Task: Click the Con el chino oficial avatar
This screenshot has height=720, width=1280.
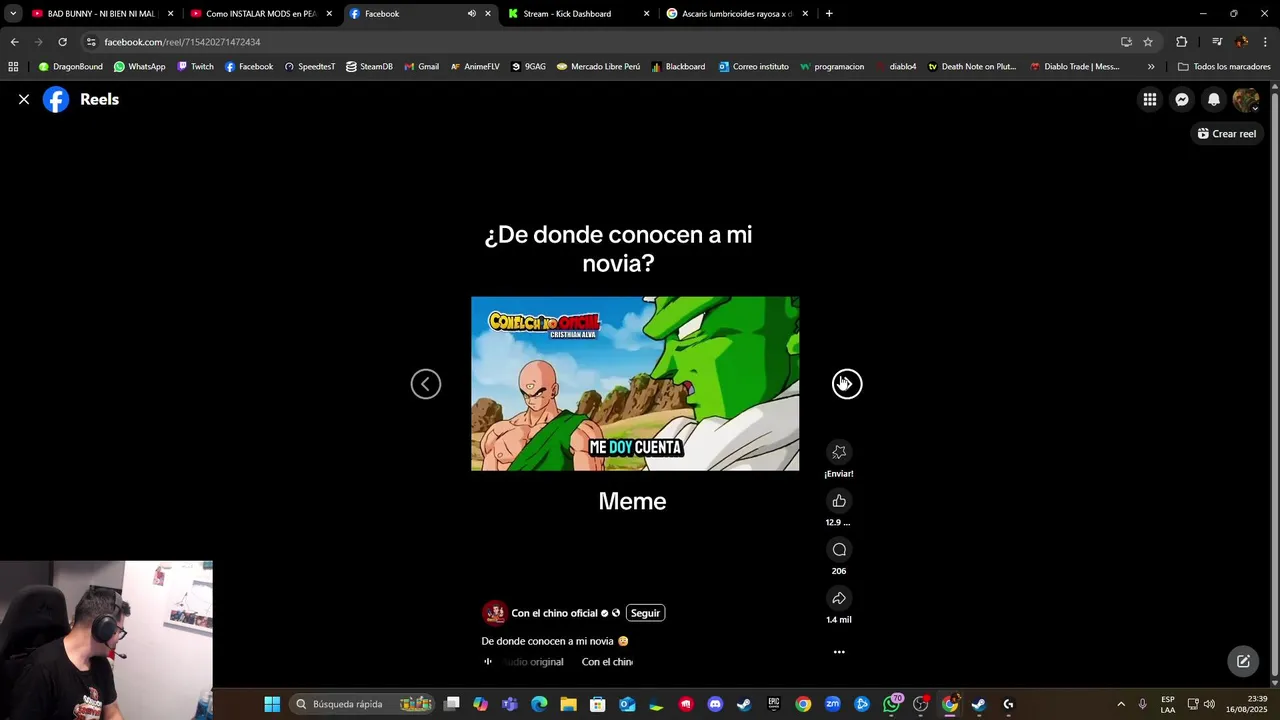Action: [x=494, y=613]
